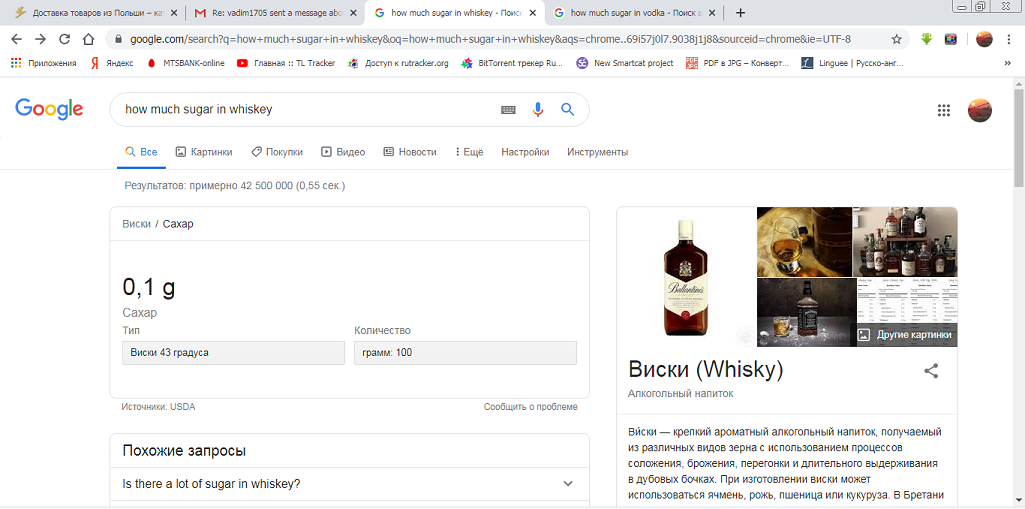Open the shelf of bottles image
This screenshot has width=1025, height=509.
tap(905, 242)
